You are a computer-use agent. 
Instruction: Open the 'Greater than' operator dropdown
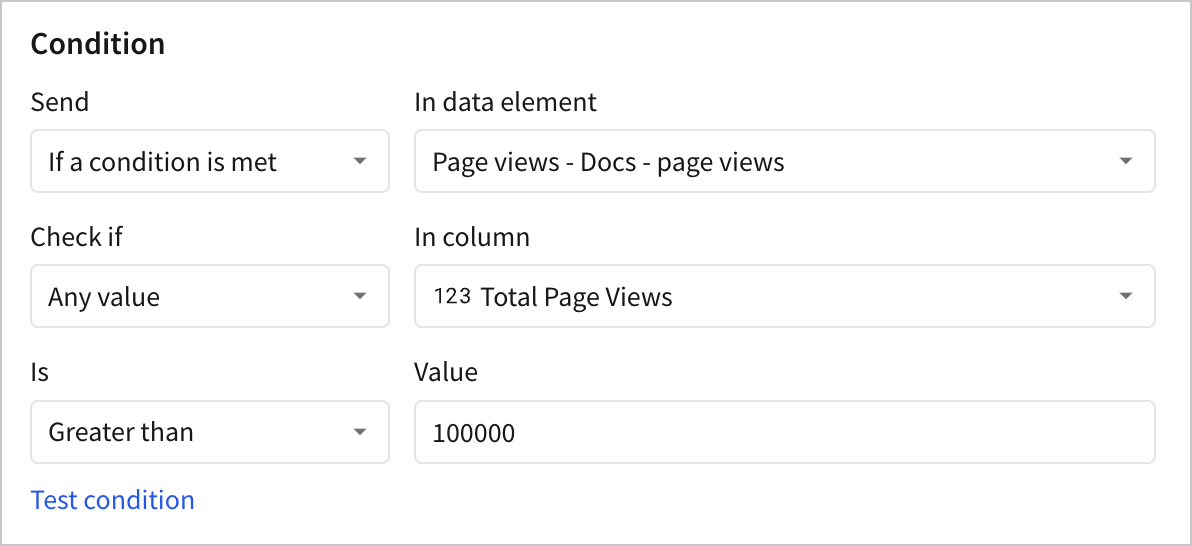(x=210, y=432)
